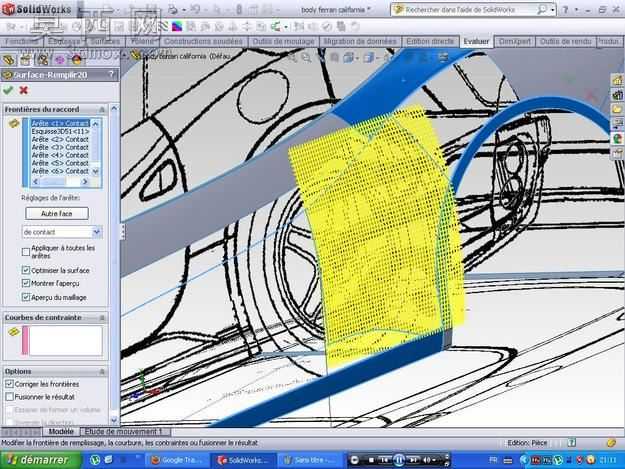The height and width of the screenshot is (469, 625).
Task: Open the FeatureManager design tree tab
Action: [8, 60]
